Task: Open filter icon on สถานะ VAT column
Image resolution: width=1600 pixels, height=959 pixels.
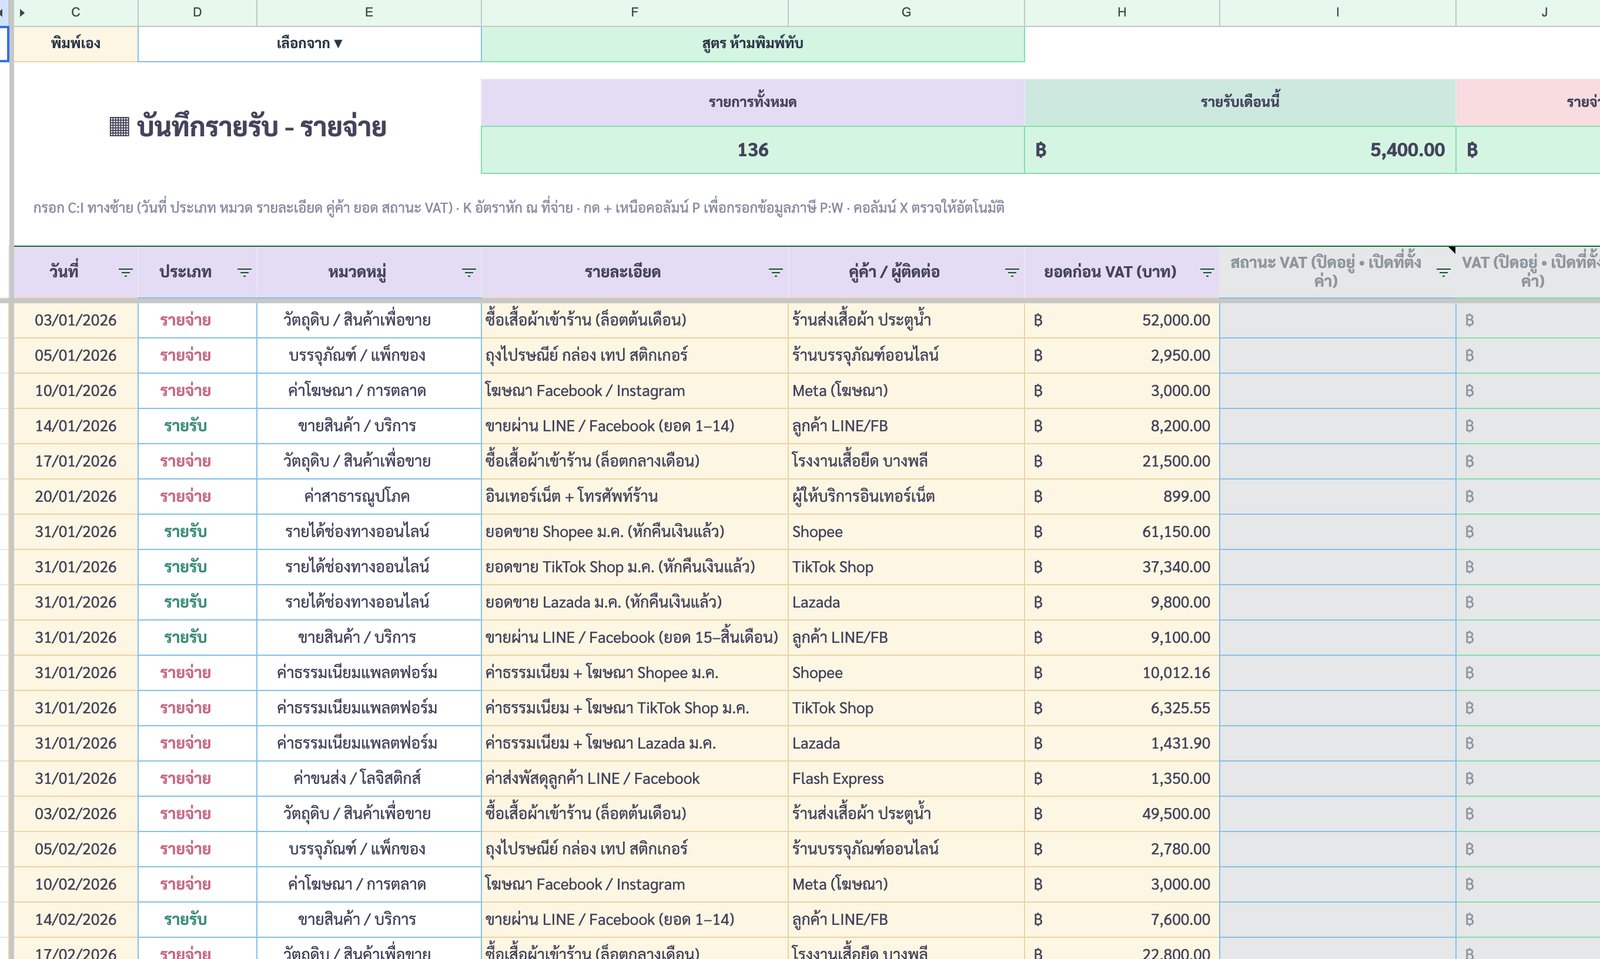Action: point(1443,272)
